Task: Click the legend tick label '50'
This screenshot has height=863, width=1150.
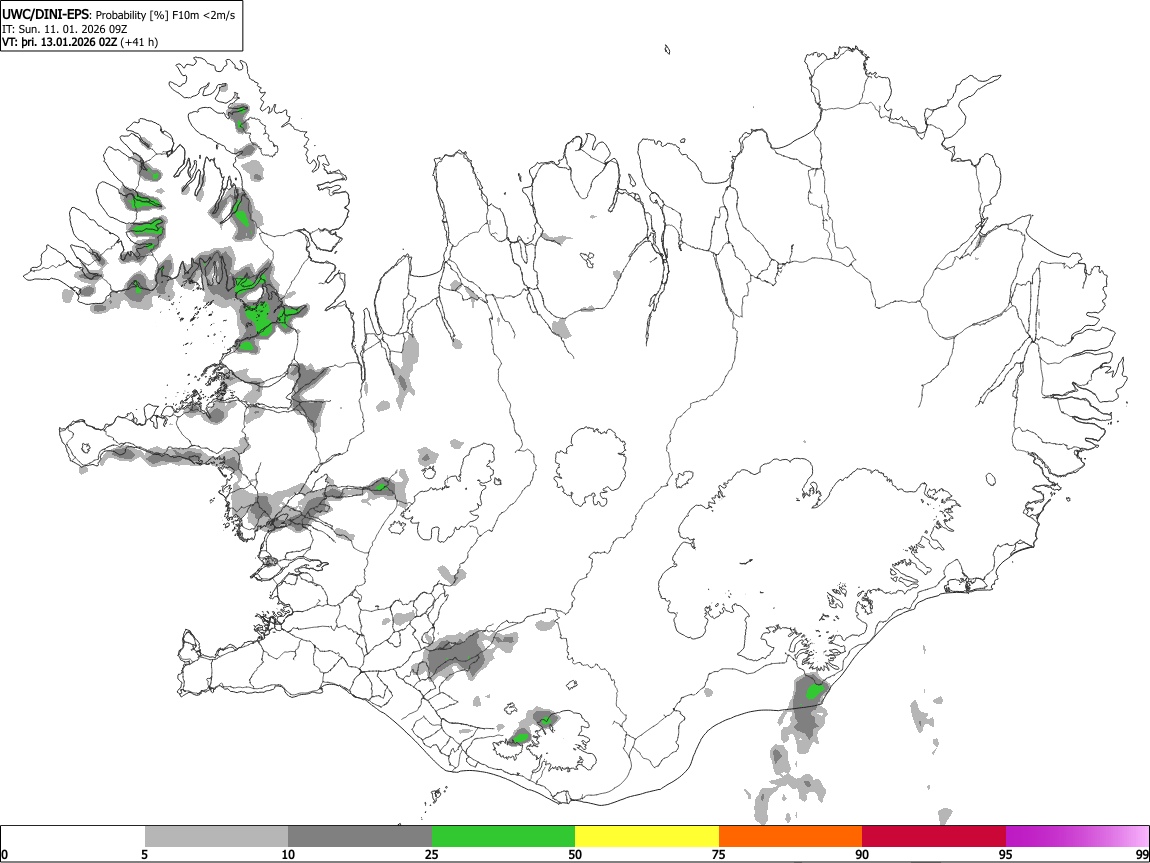Action: pos(575,854)
